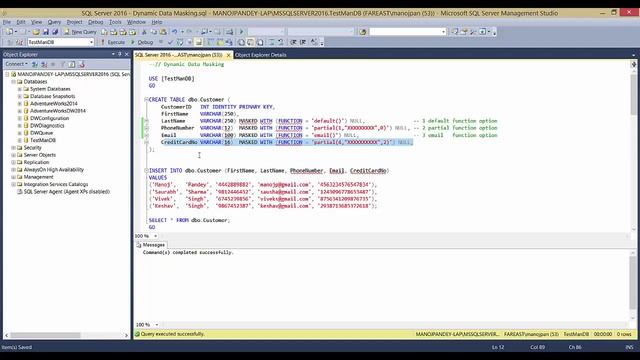The width and height of the screenshot is (640, 360).
Task: Click the Connect dropdown in Object Explorer
Action: (16, 64)
